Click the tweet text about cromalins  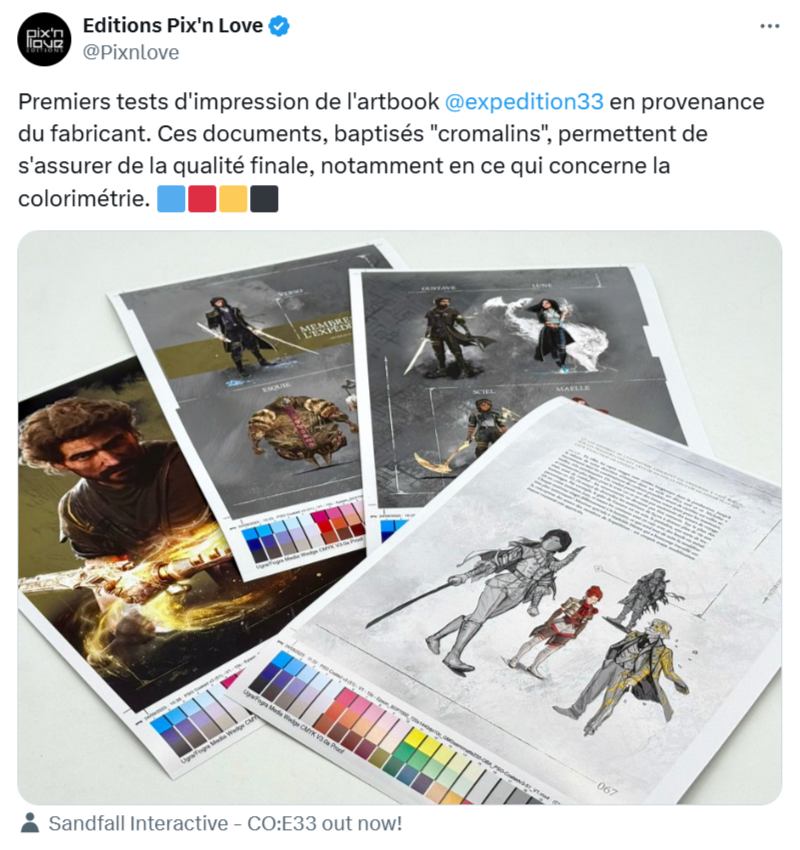pyautogui.click(x=391, y=150)
